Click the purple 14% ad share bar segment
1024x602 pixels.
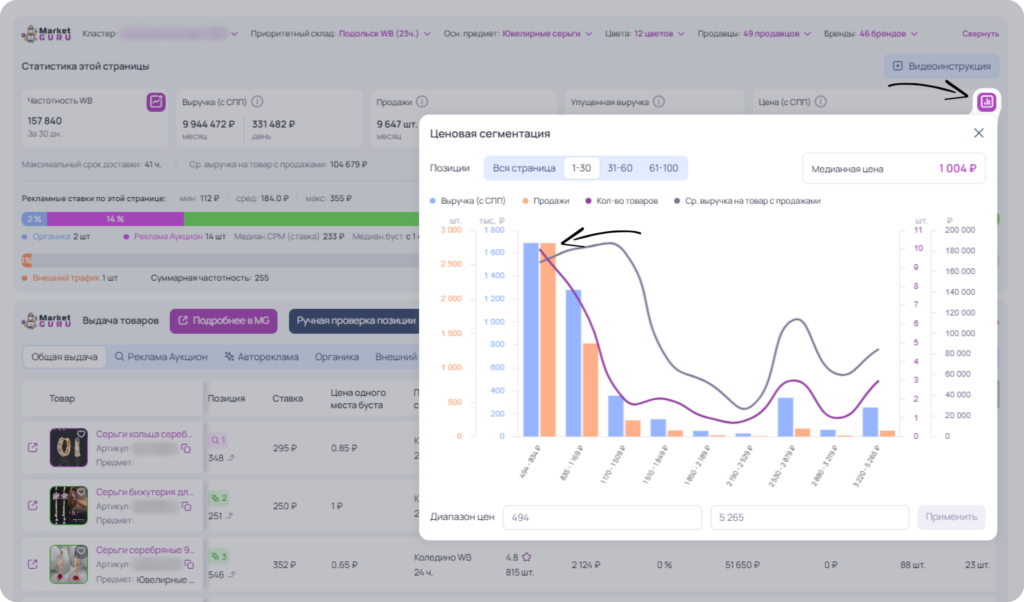point(115,219)
